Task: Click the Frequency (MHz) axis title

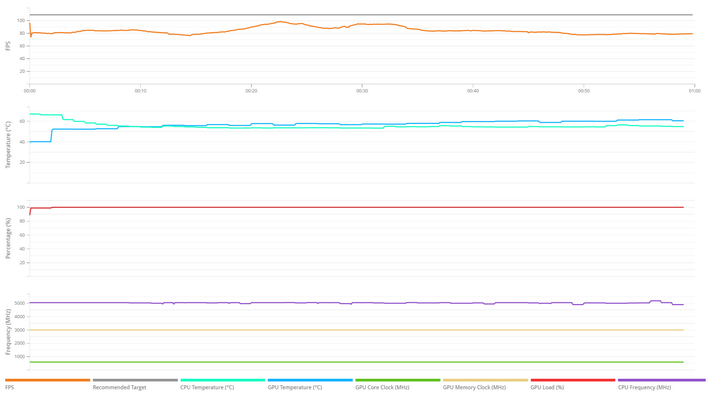Action: pyautogui.click(x=9, y=332)
